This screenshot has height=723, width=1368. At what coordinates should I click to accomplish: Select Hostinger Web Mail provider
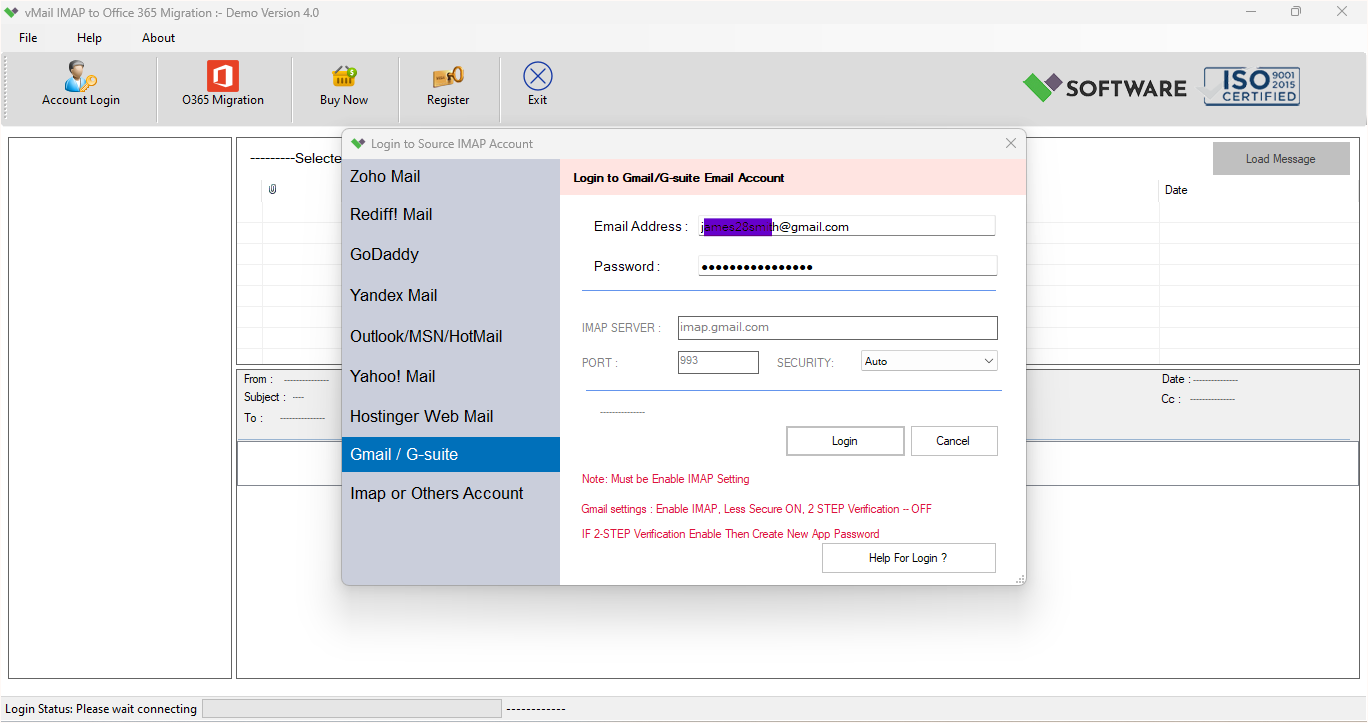click(x=451, y=416)
